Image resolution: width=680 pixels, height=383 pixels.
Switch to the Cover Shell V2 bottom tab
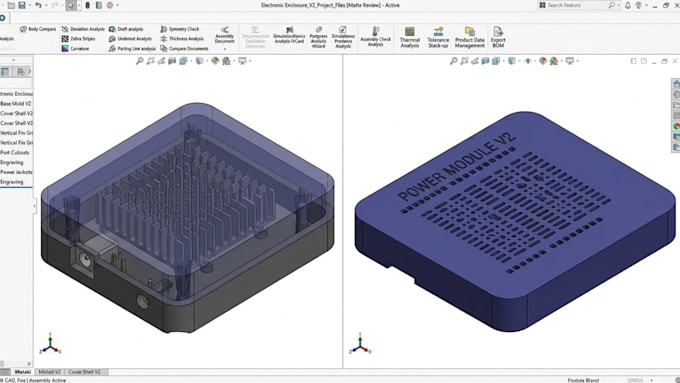pos(85,372)
